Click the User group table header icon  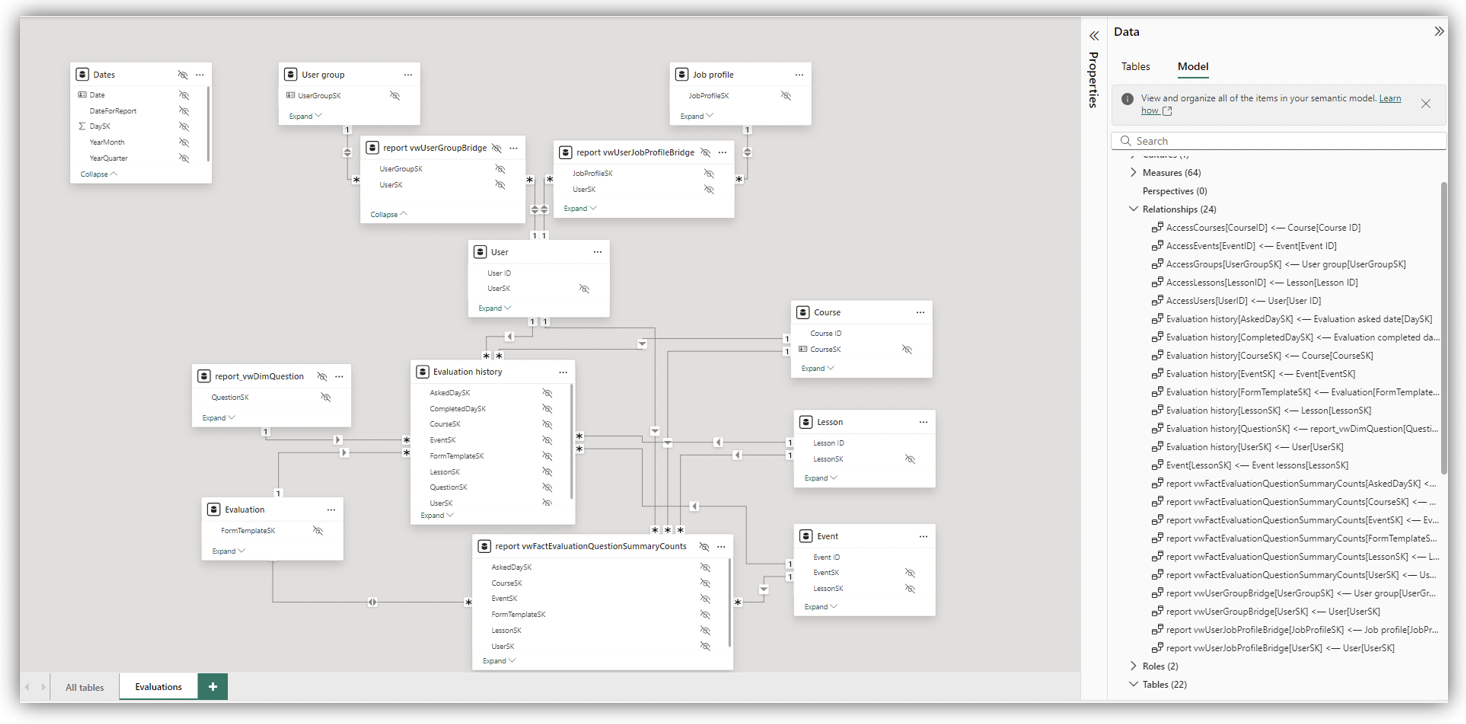tap(291, 75)
